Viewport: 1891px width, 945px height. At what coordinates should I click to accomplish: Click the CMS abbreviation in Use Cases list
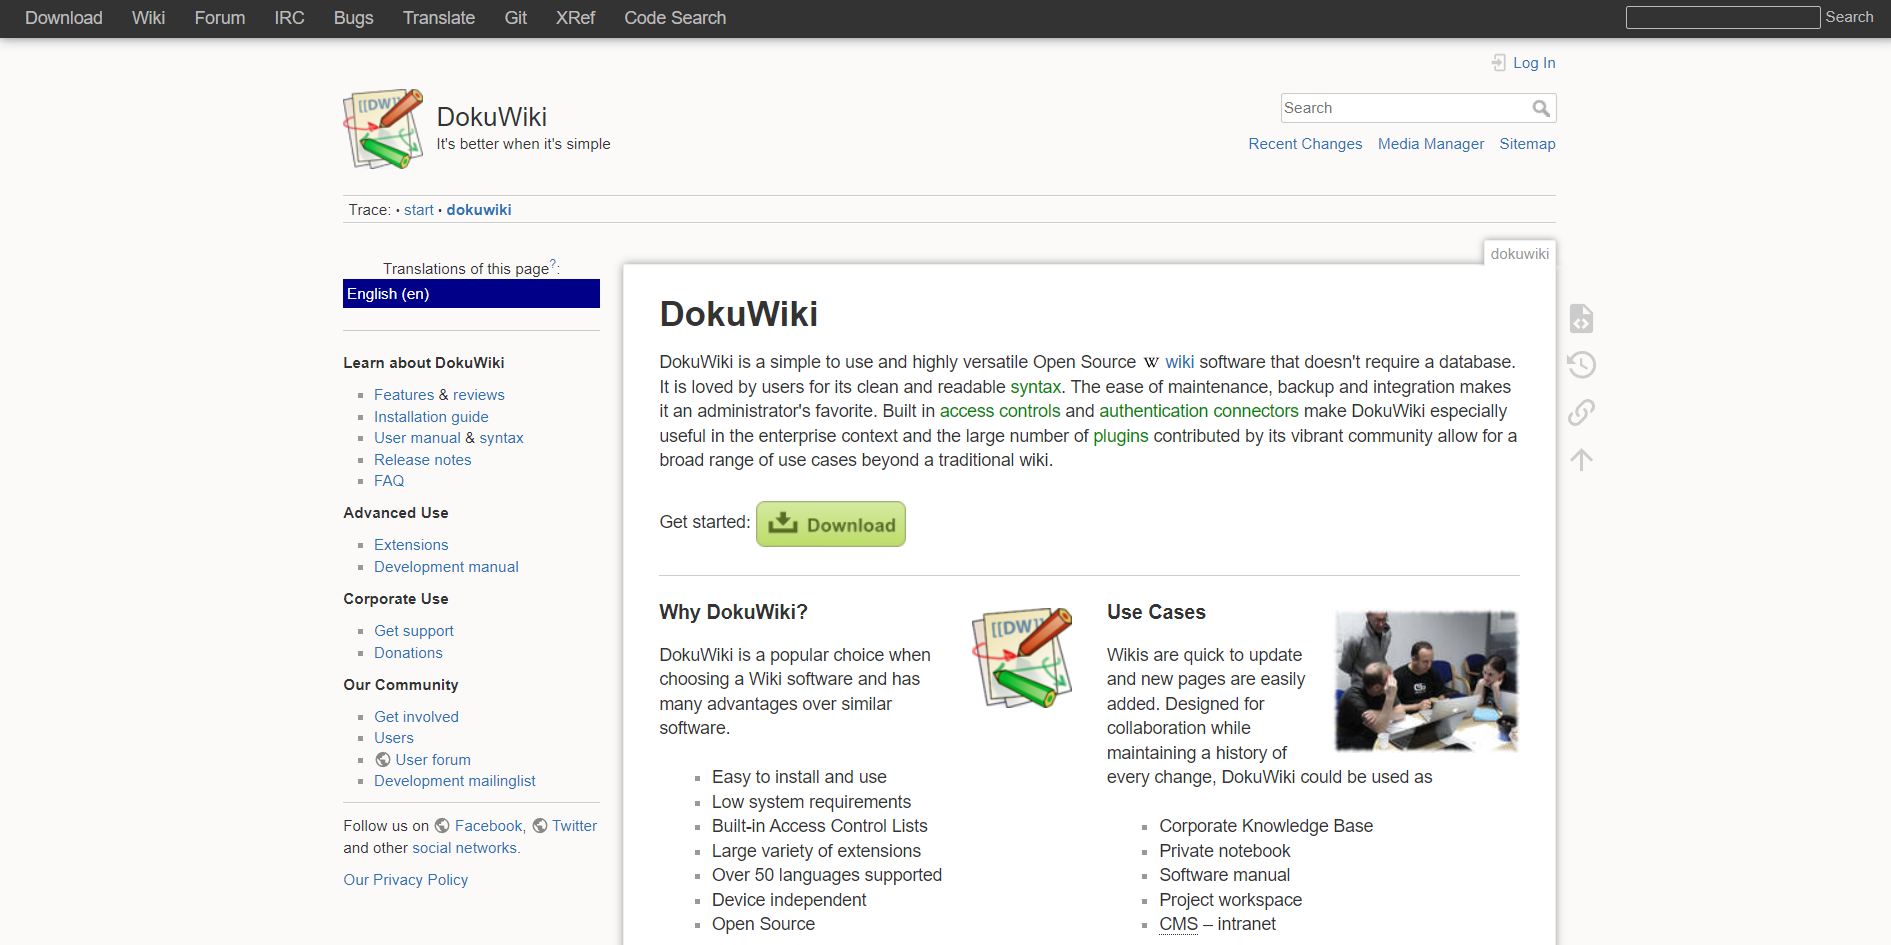click(1178, 924)
